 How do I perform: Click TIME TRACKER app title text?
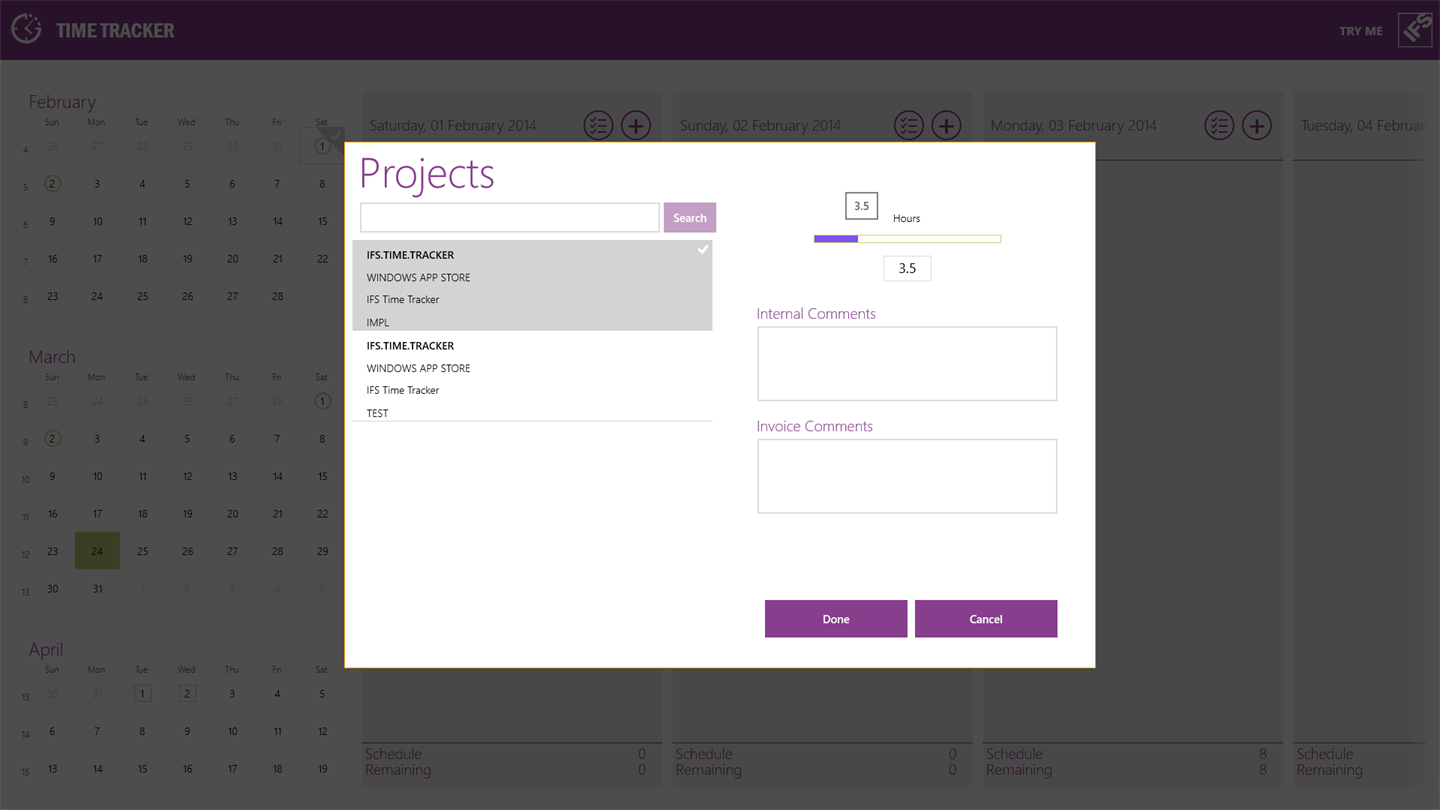pyautogui.click(x=115, y=31)
